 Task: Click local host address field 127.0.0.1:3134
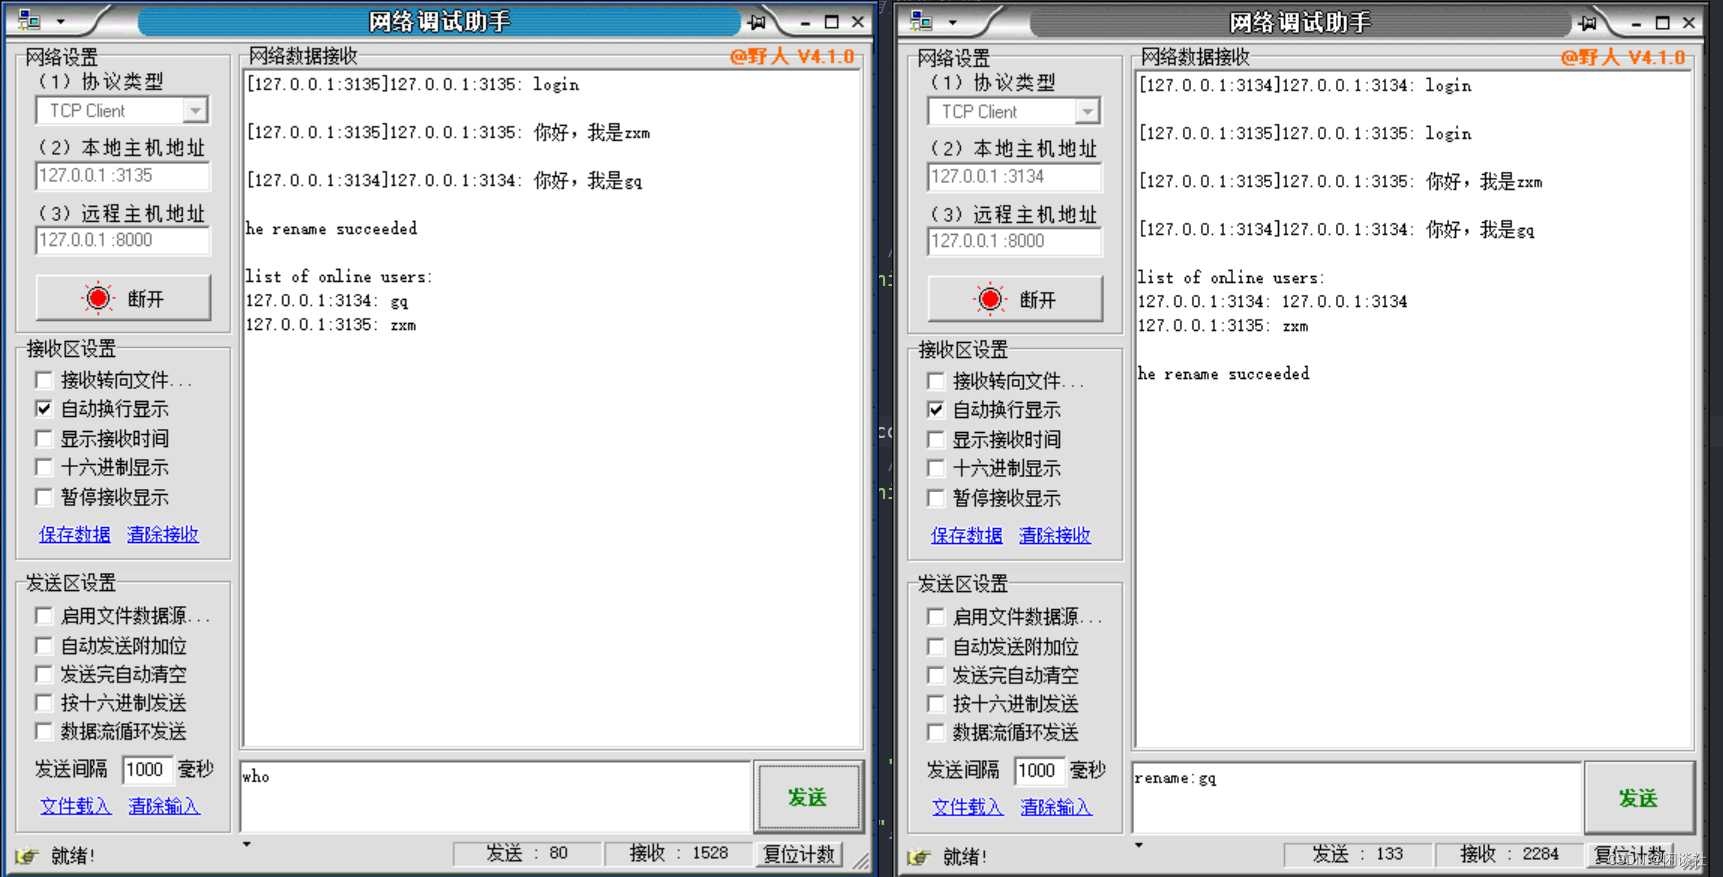click(1015, 177)
